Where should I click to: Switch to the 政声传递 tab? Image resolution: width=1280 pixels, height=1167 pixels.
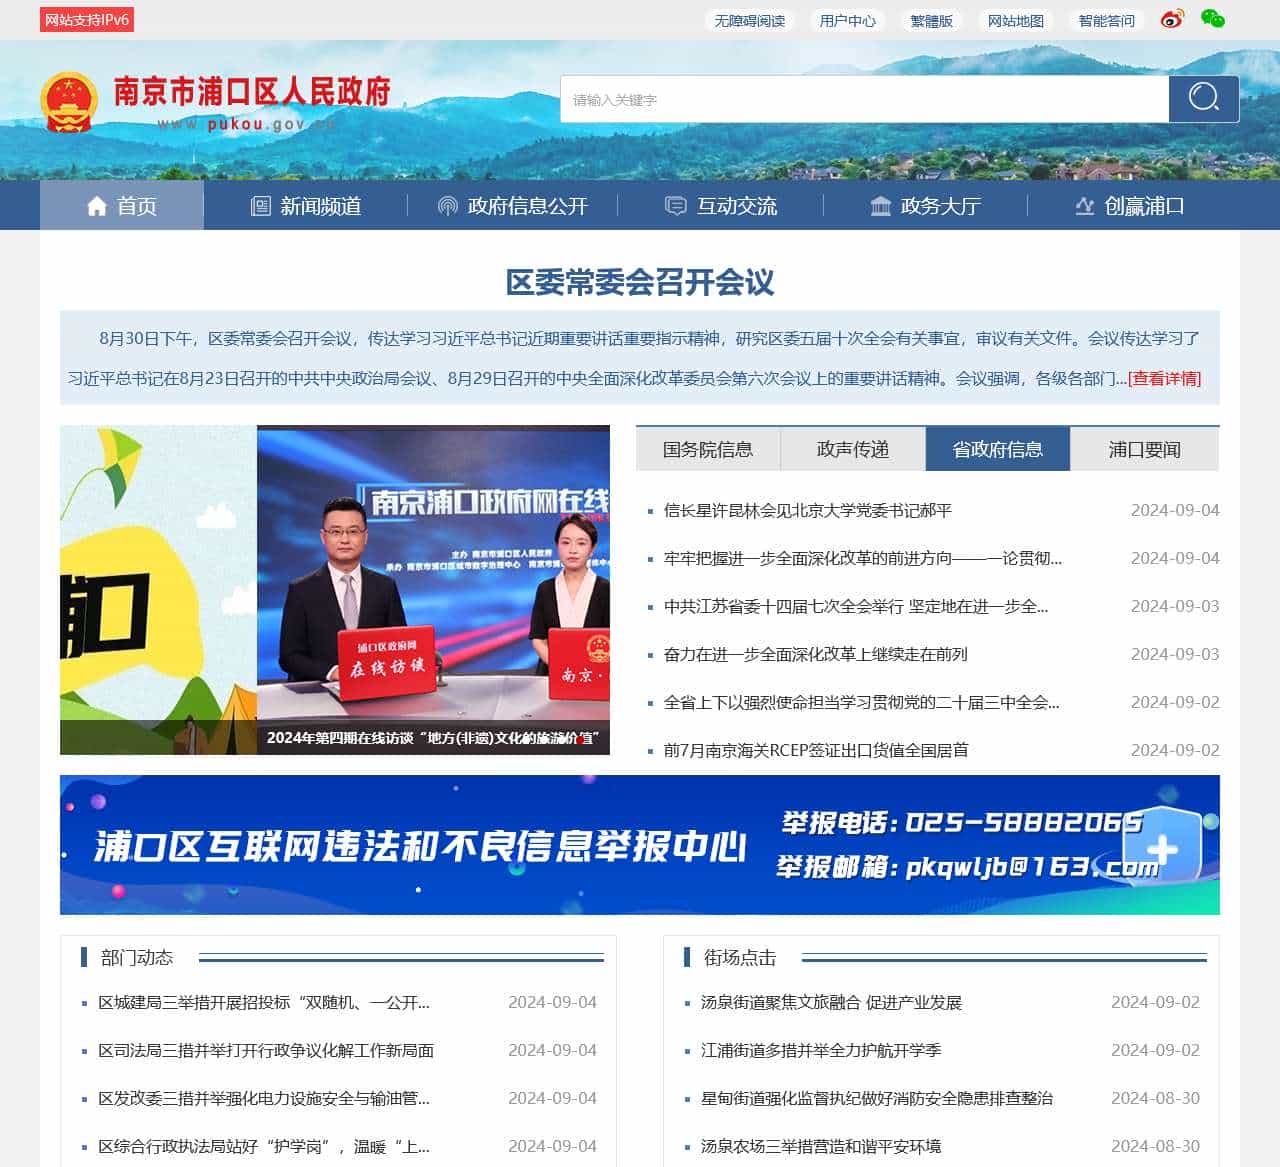point(853,449)
